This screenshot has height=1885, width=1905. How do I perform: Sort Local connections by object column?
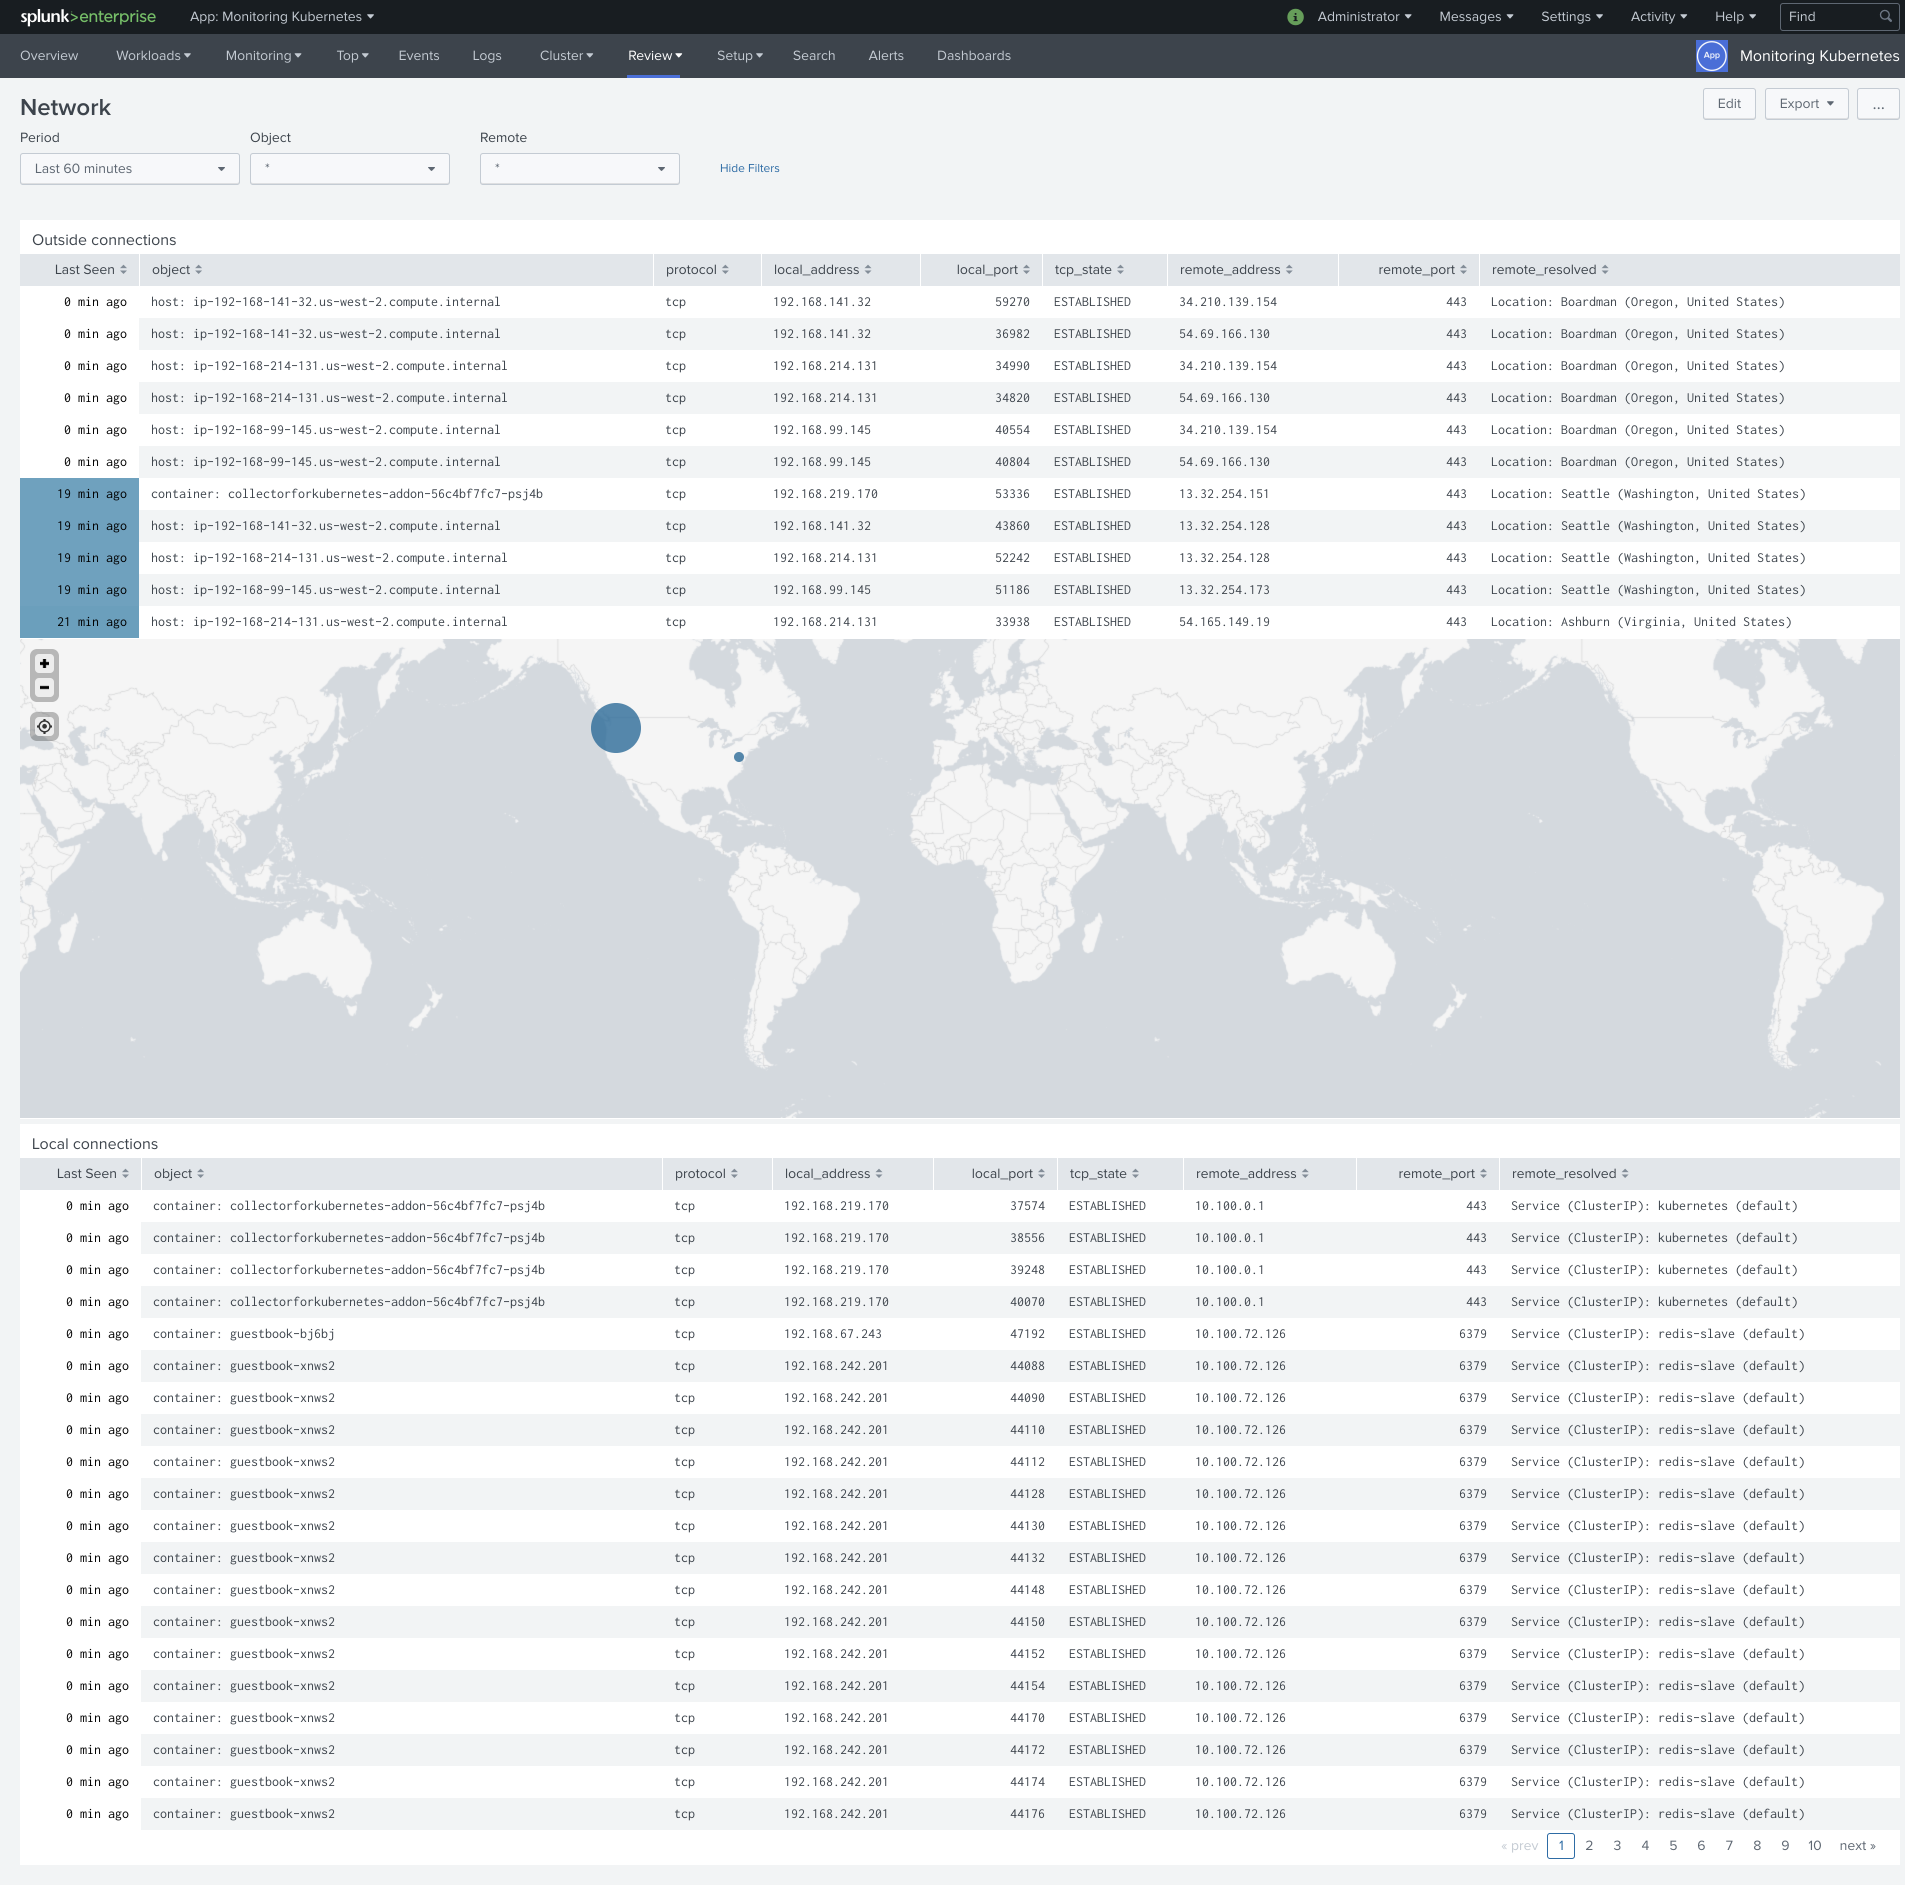pyautogui.click(x=179, y=1174)
